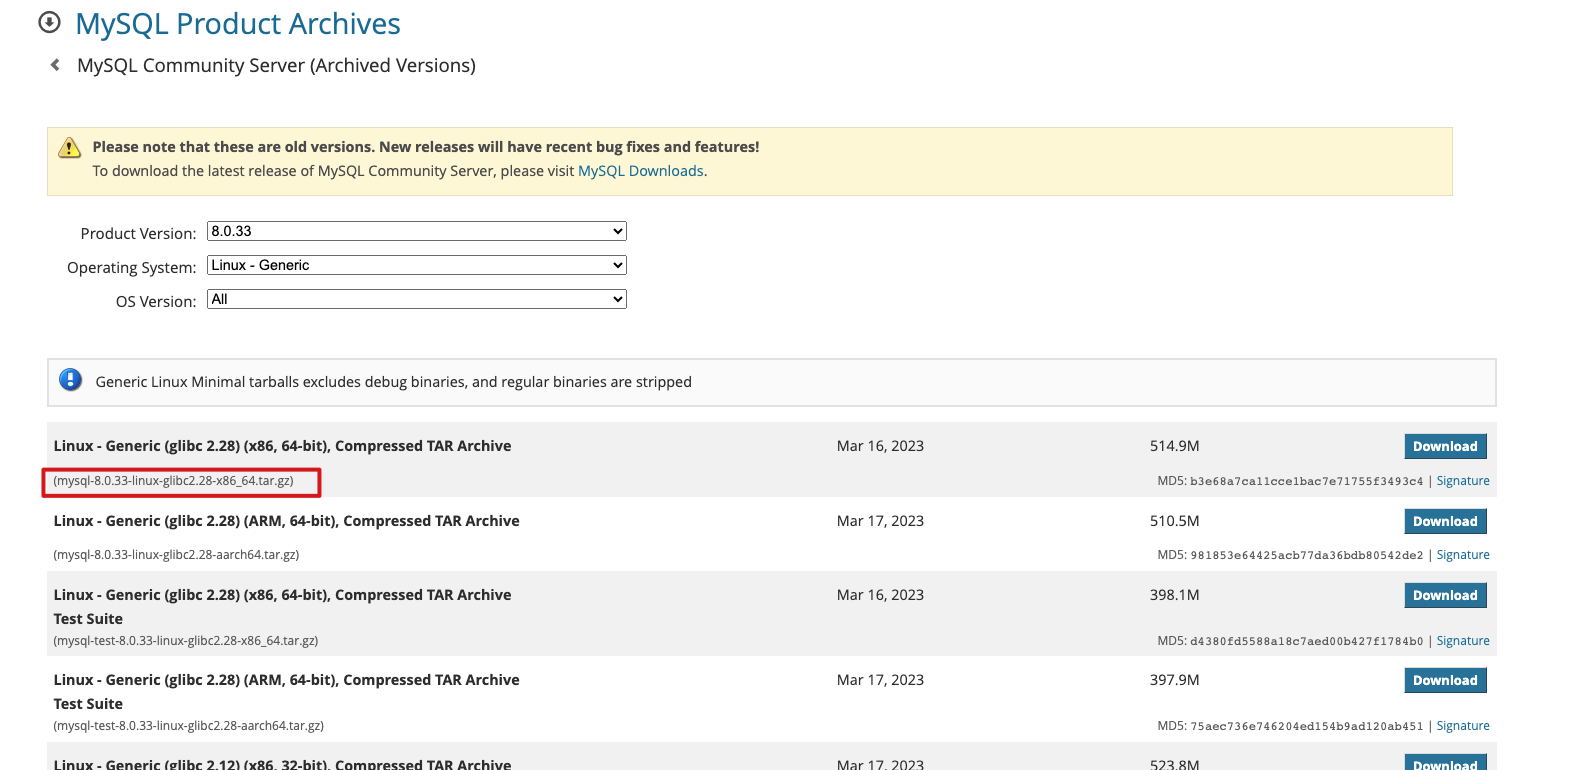This screenshot has height=770, width=1581.
Task: Download the glibc 2.12 32-bit 523.8M archive
Action: 1445,762
